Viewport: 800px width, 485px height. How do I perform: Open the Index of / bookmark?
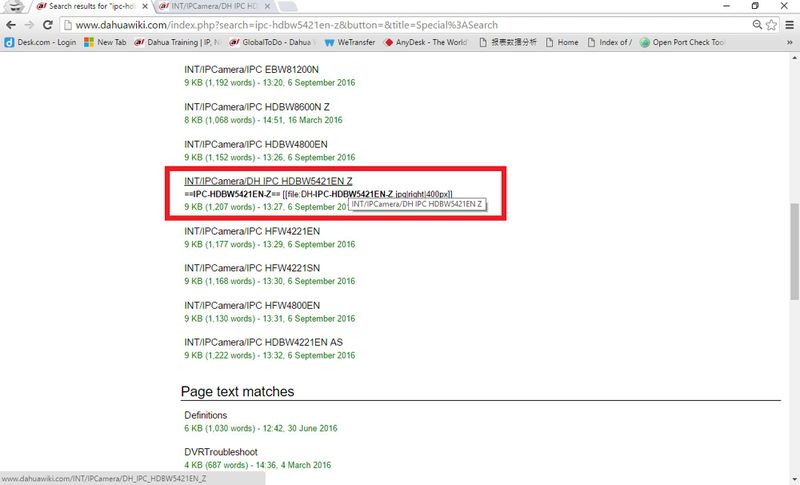[610, 42]
